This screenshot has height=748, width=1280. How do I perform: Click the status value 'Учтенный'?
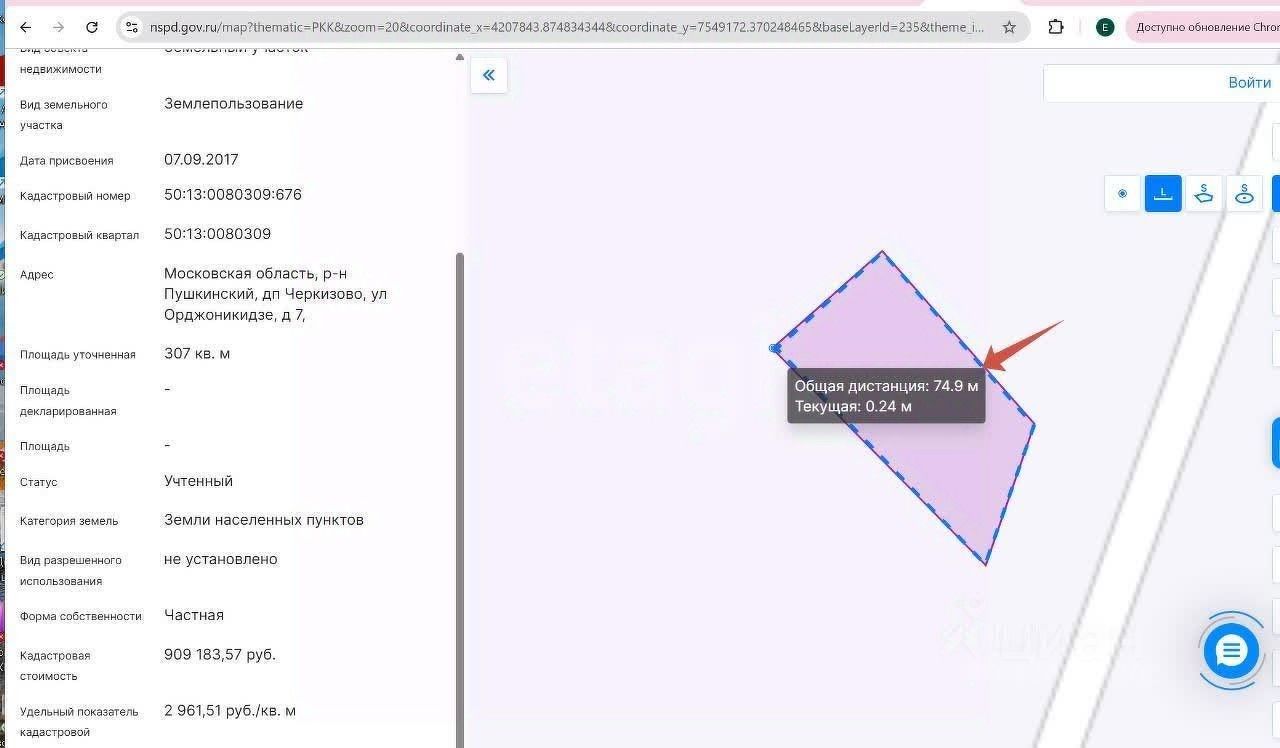pos(198,481)
